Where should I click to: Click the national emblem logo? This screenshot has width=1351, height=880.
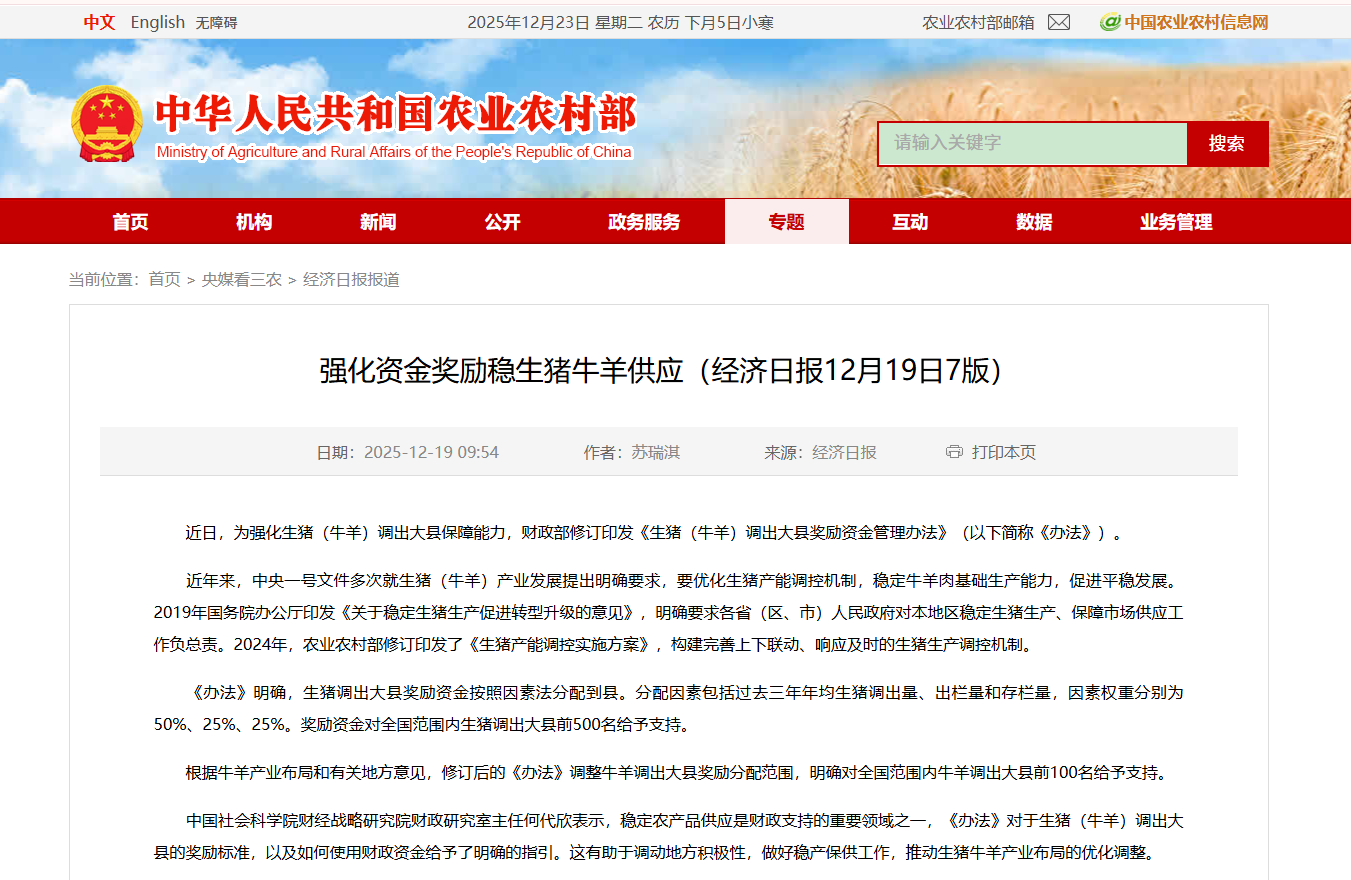click(x=107, y=124)
